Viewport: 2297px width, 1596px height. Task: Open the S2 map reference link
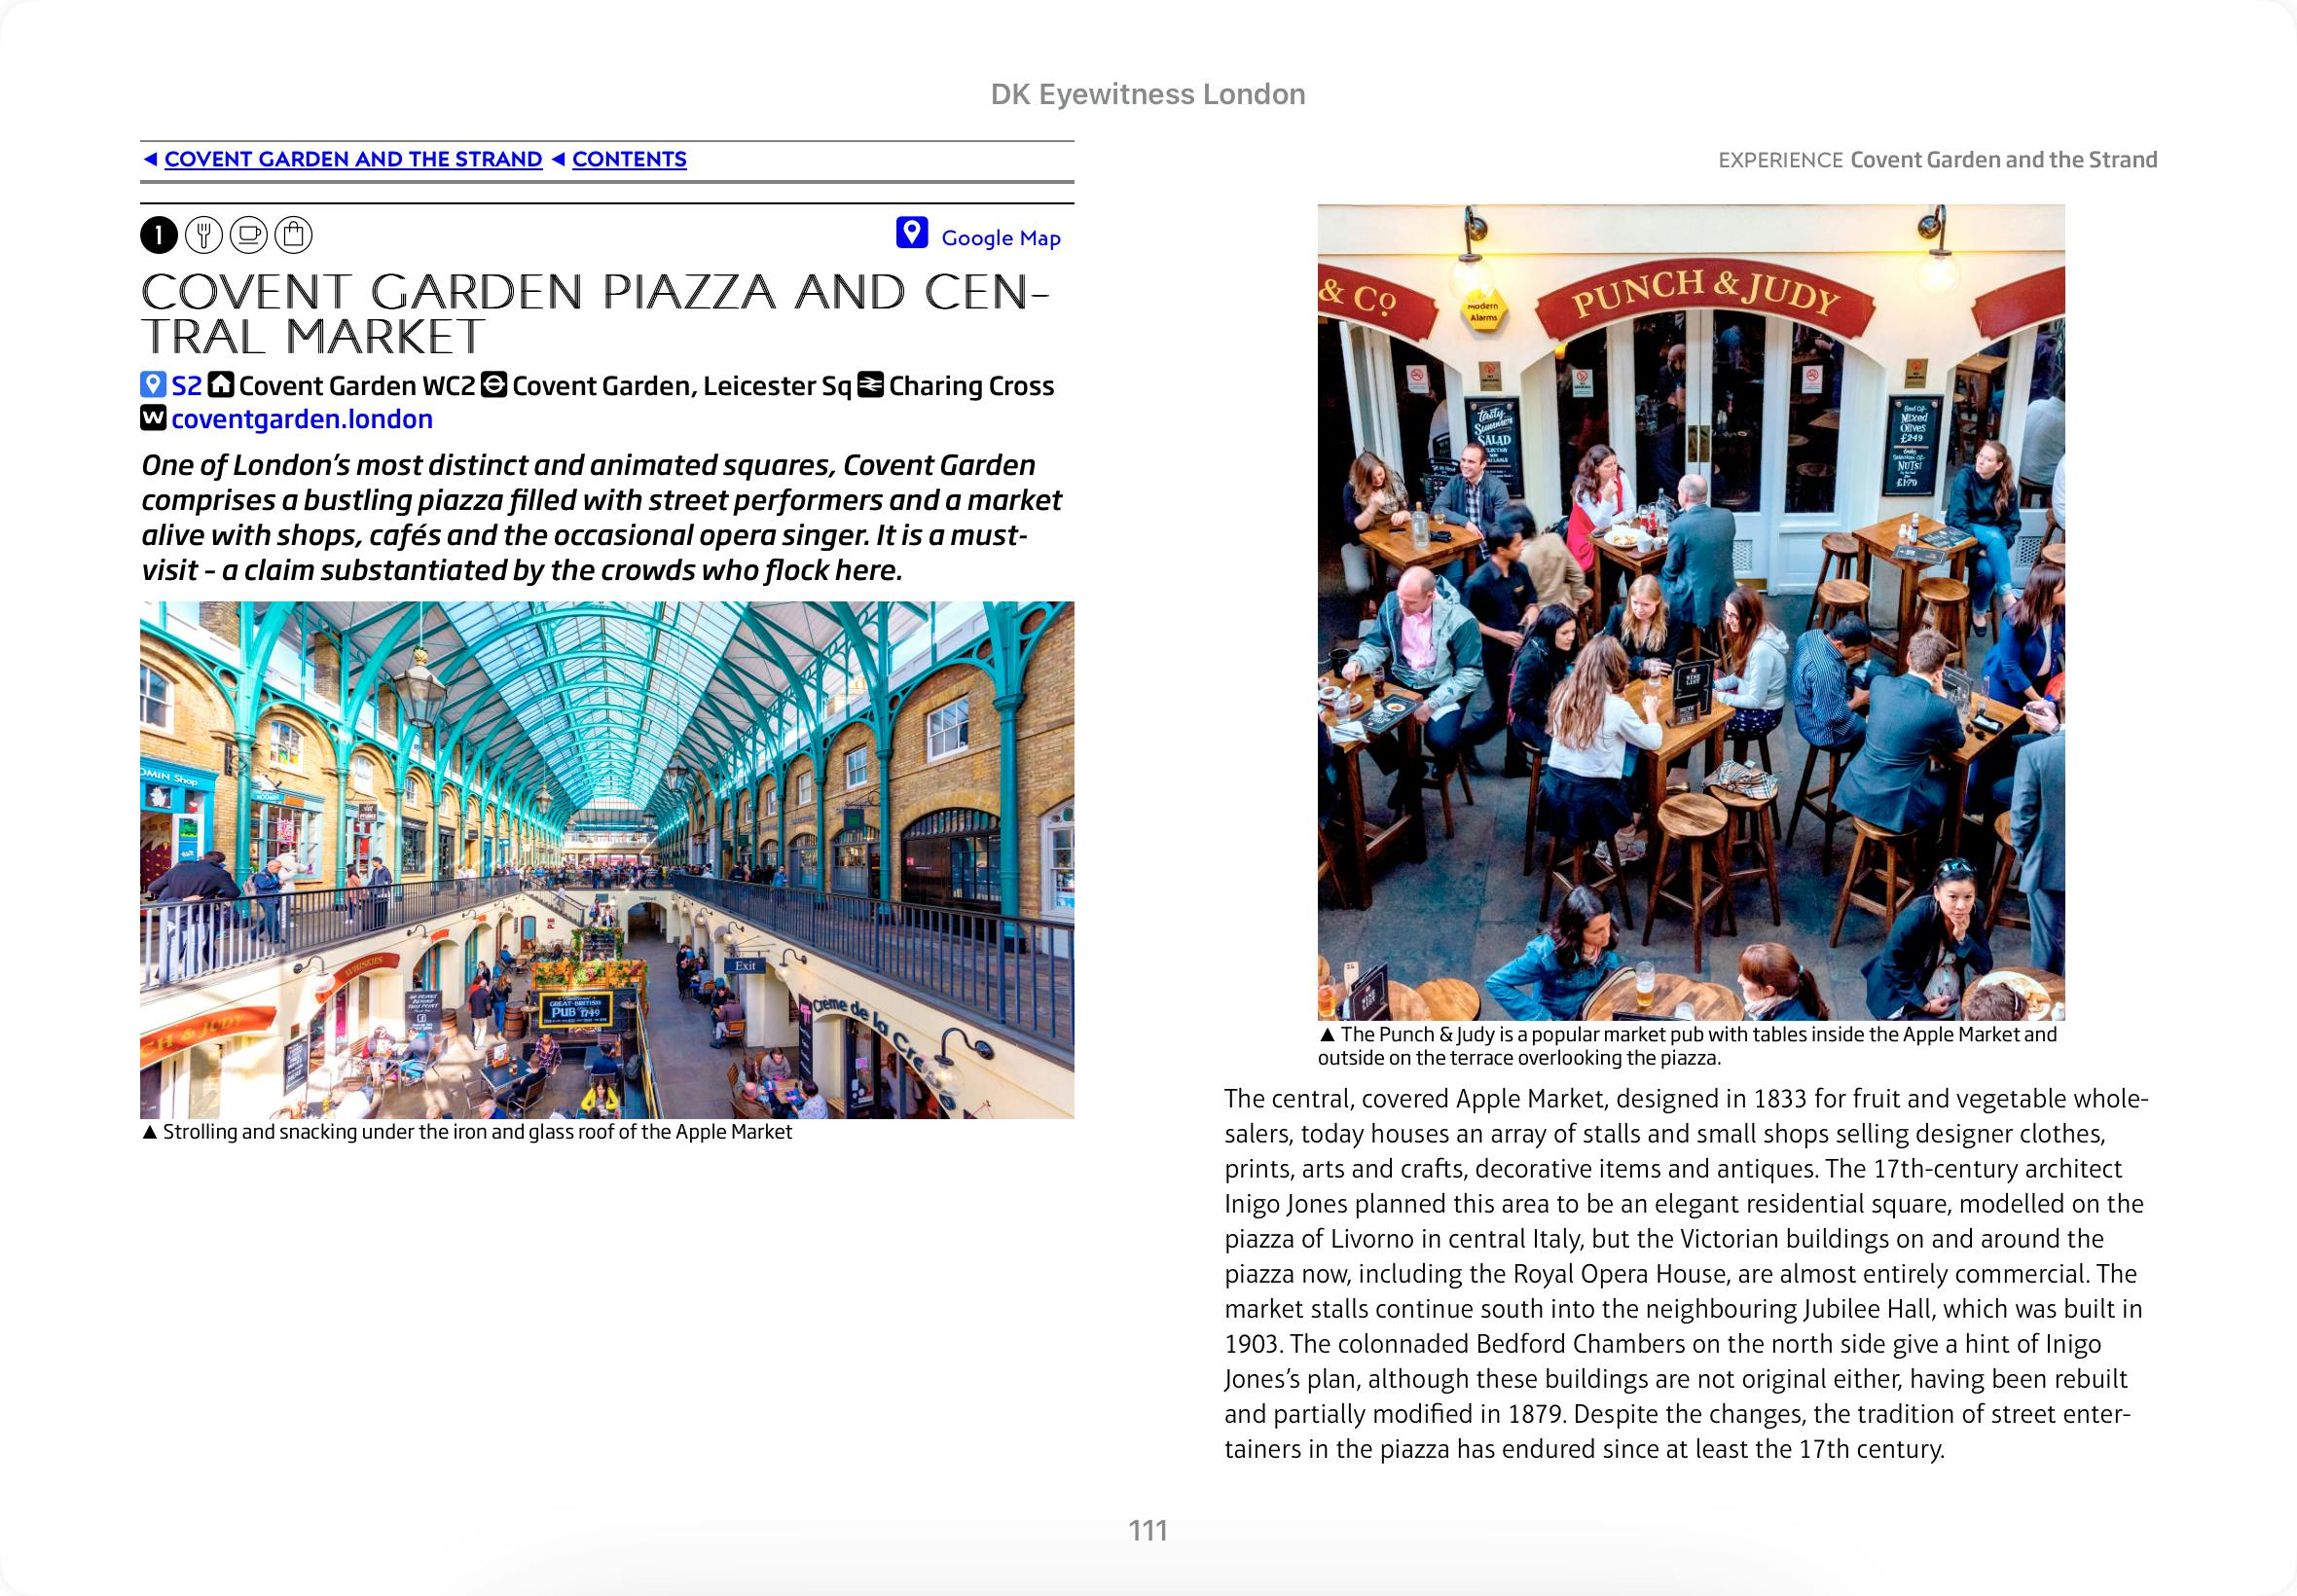pos(187,386)
